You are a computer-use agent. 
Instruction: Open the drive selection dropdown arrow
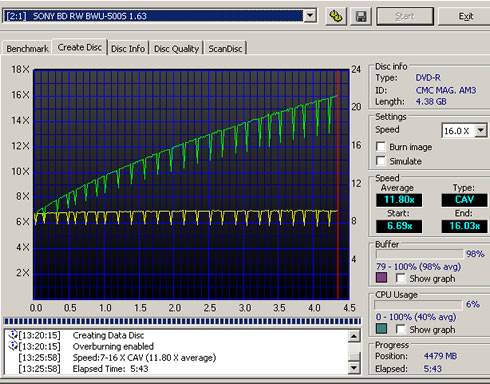coord(310,16)
